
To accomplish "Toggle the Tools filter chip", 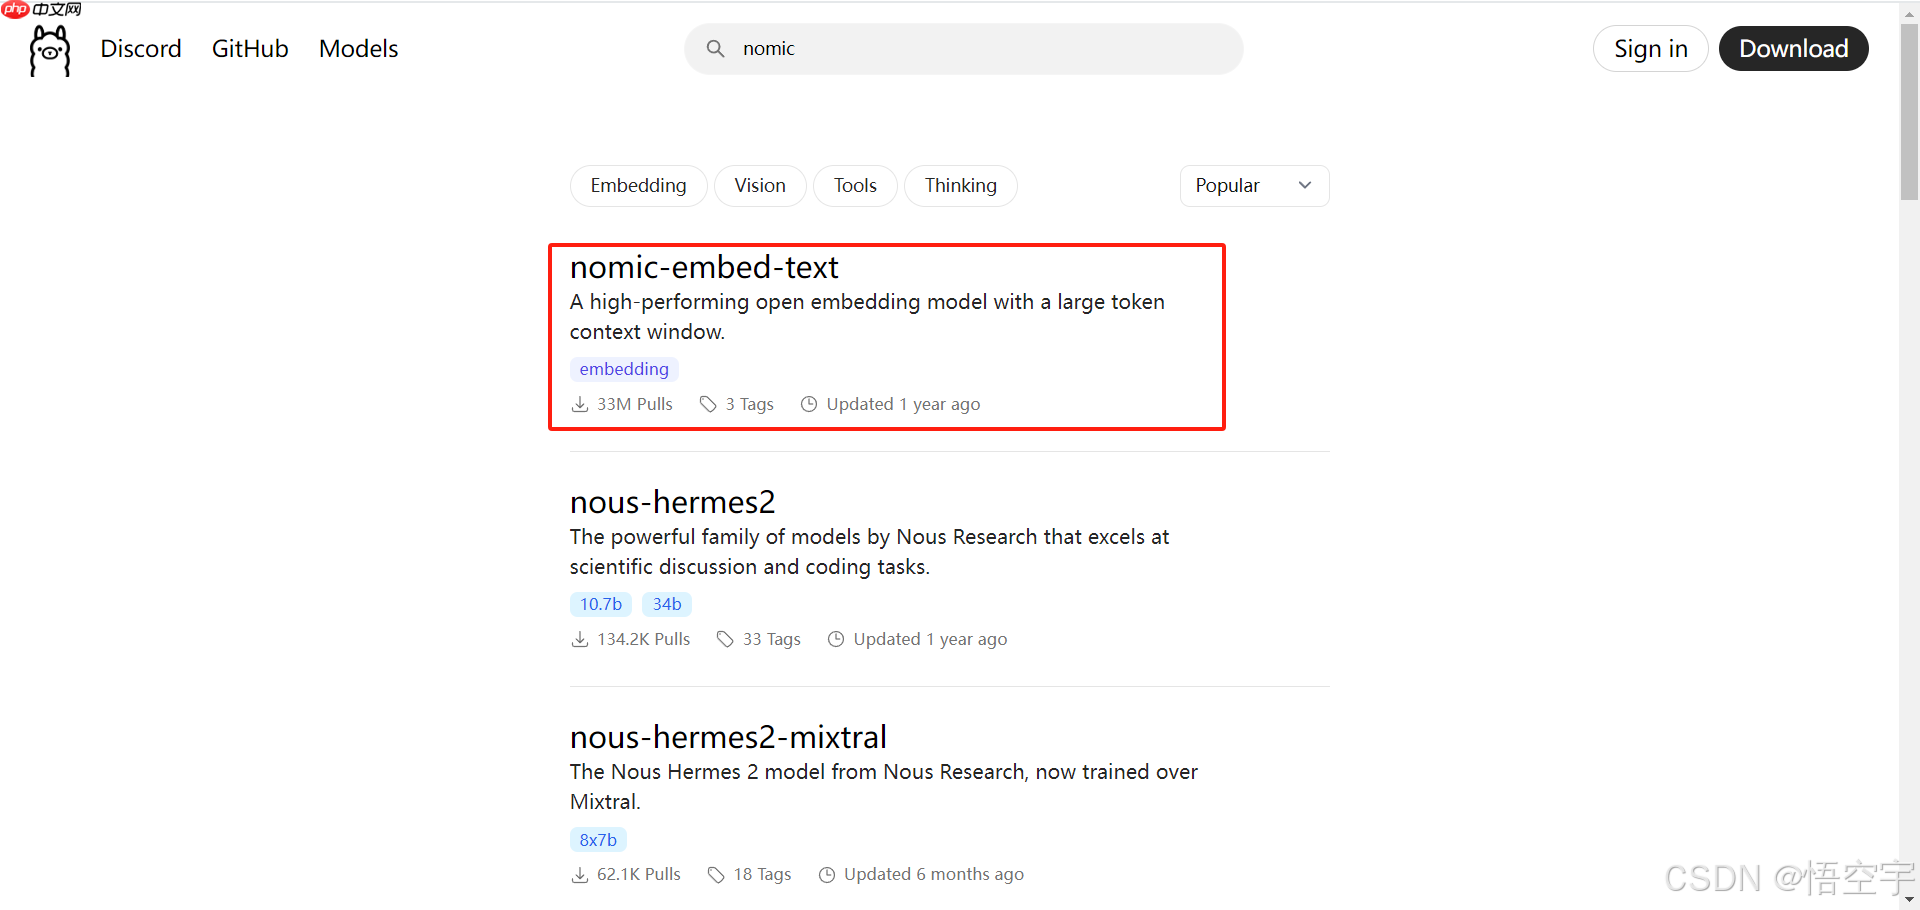I will click(855, 186).
